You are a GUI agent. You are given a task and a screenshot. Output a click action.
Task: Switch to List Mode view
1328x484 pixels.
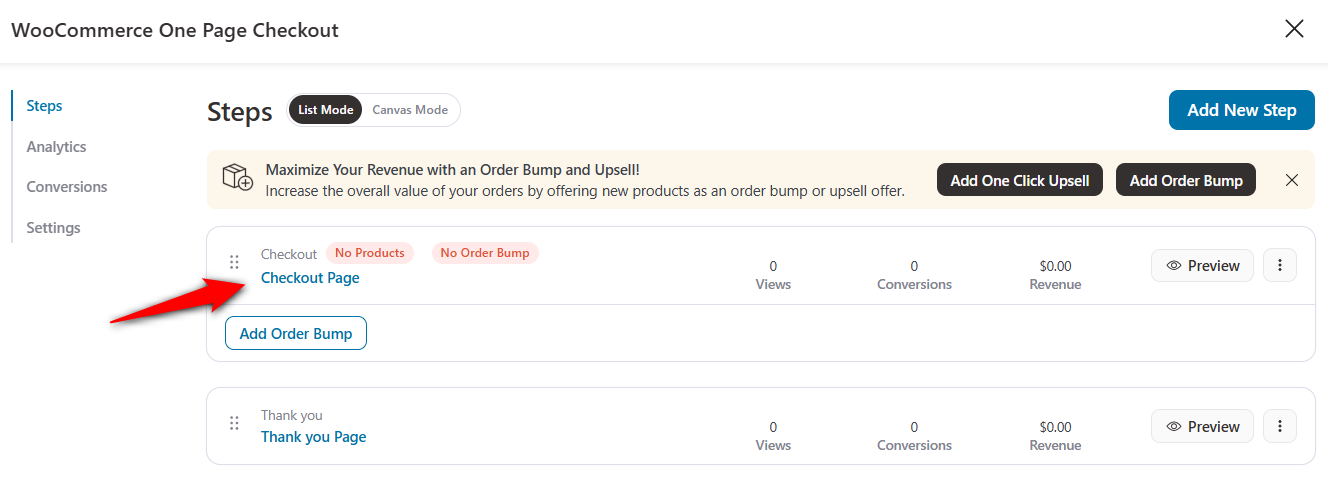coord(325,110)
